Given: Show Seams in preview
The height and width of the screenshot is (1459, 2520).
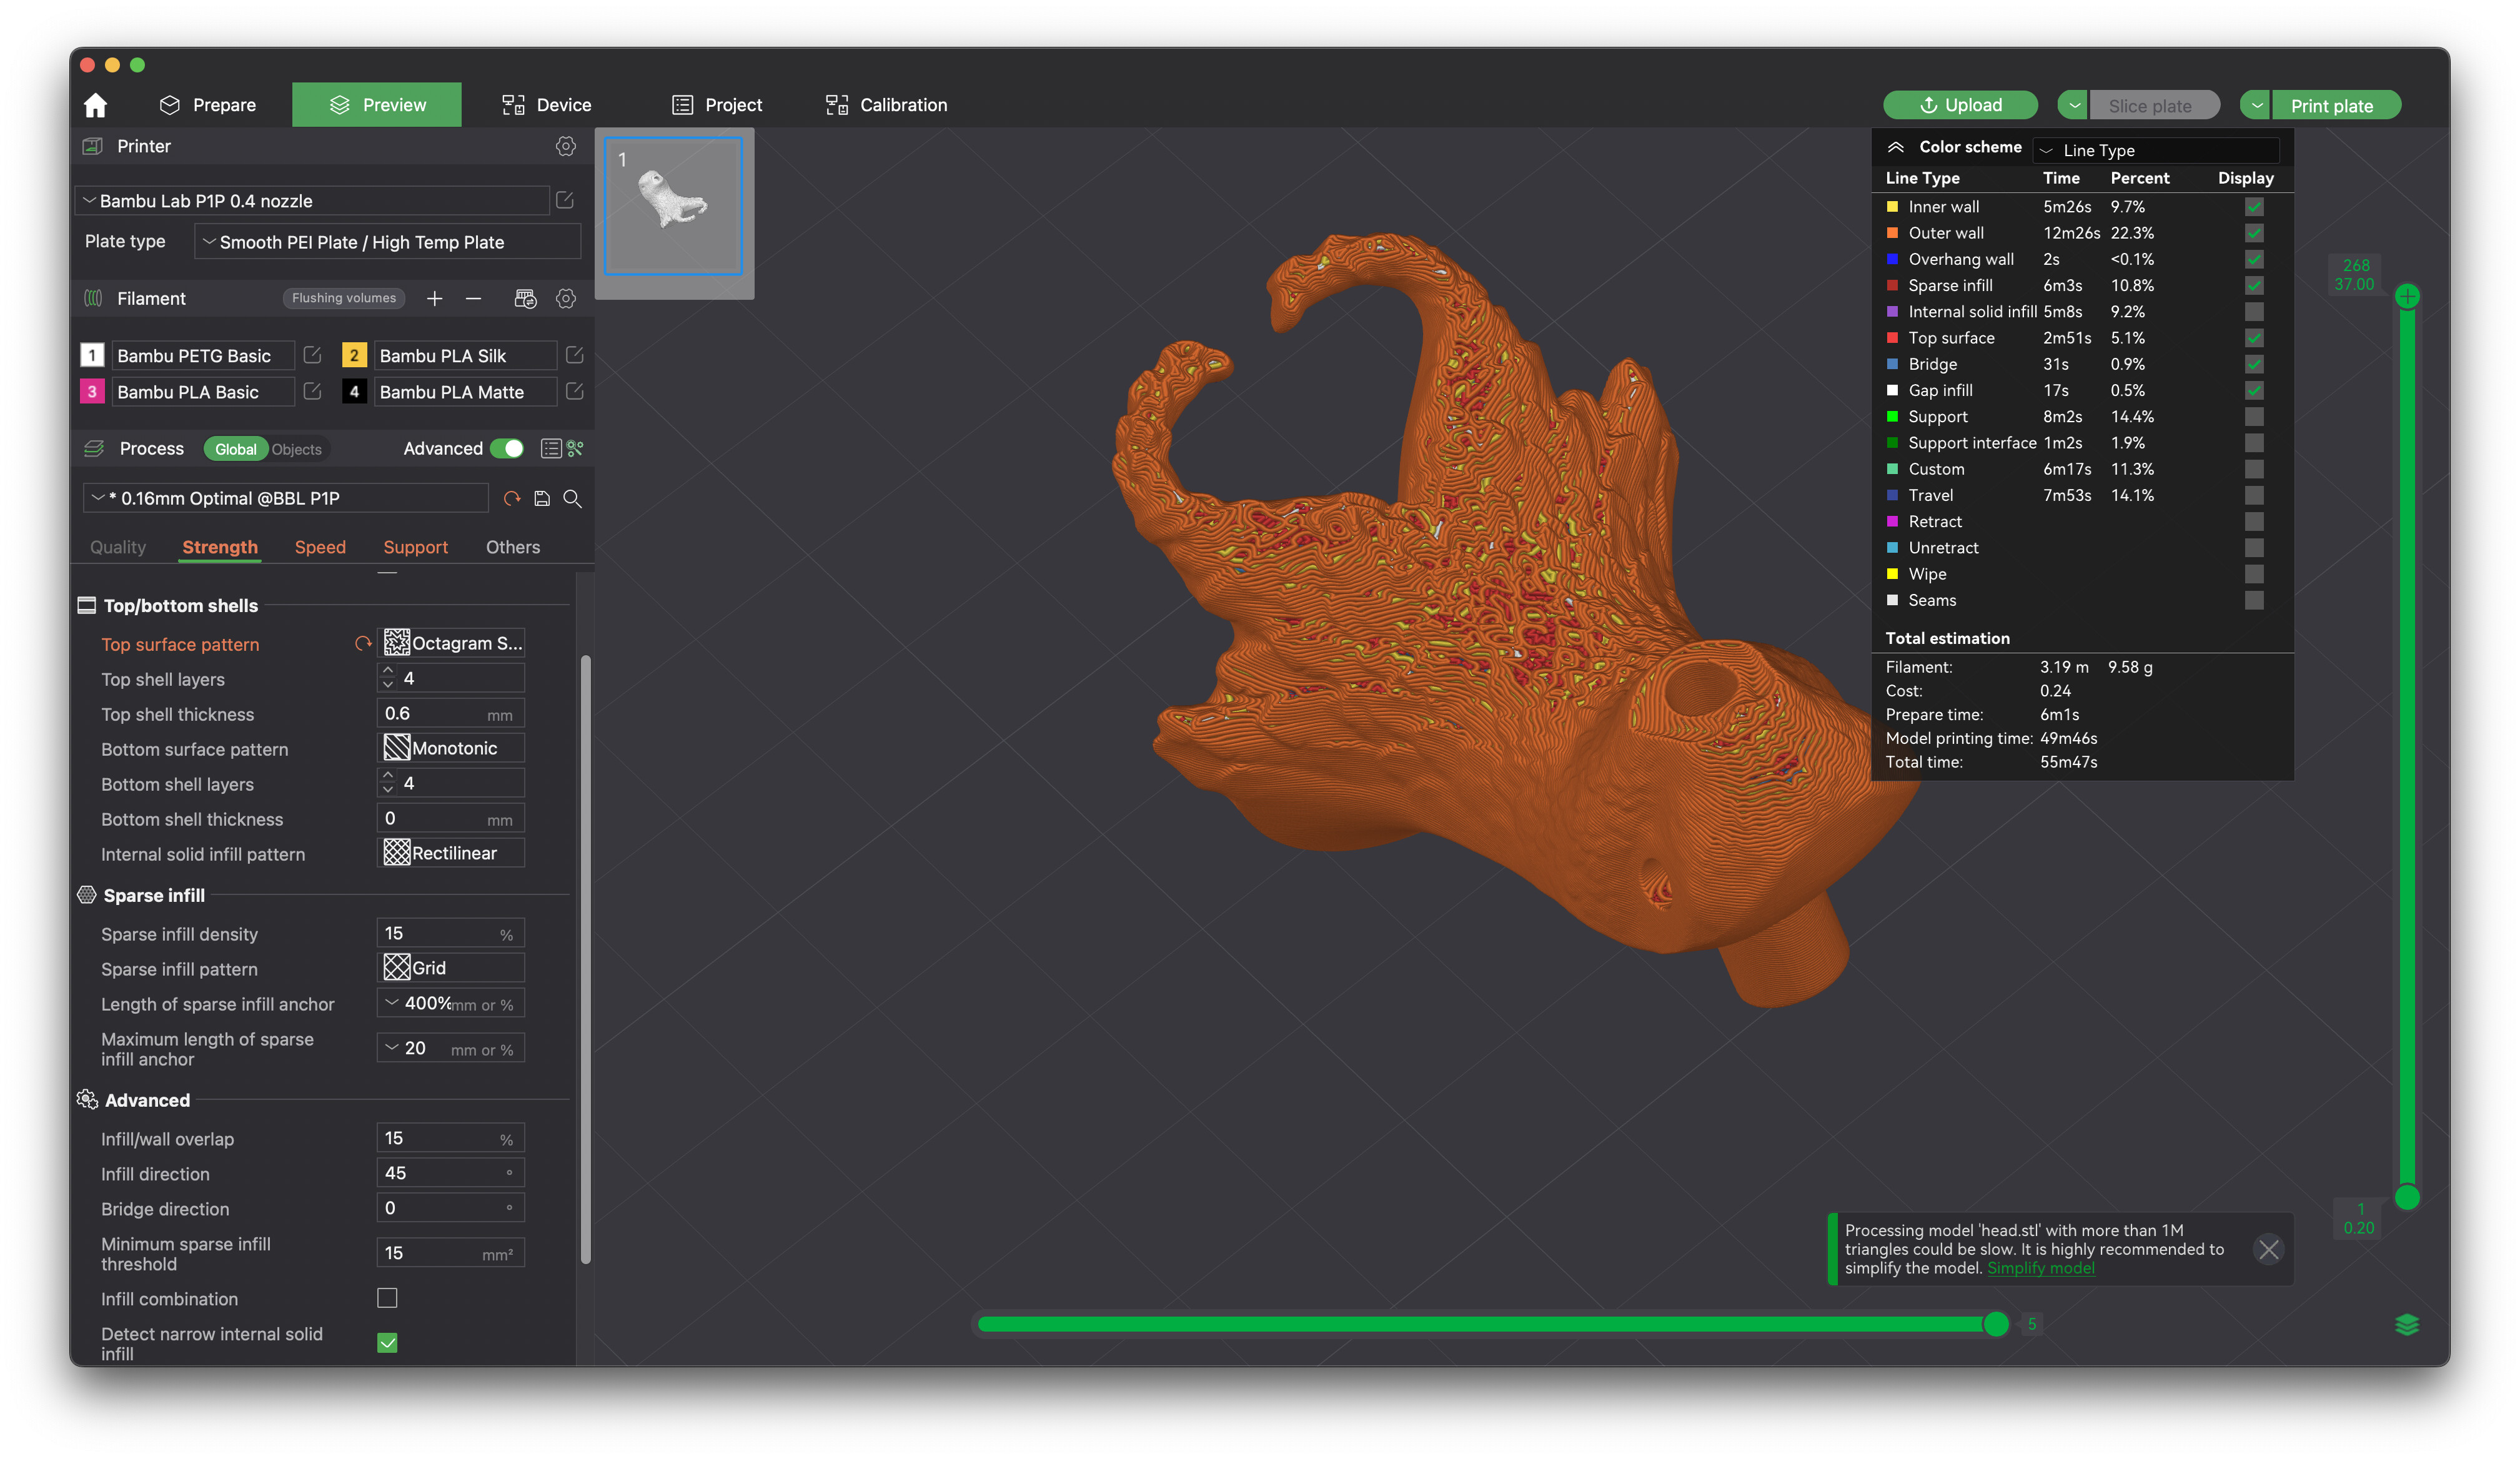Looking at the screenshot, I should coord(2254,600).
